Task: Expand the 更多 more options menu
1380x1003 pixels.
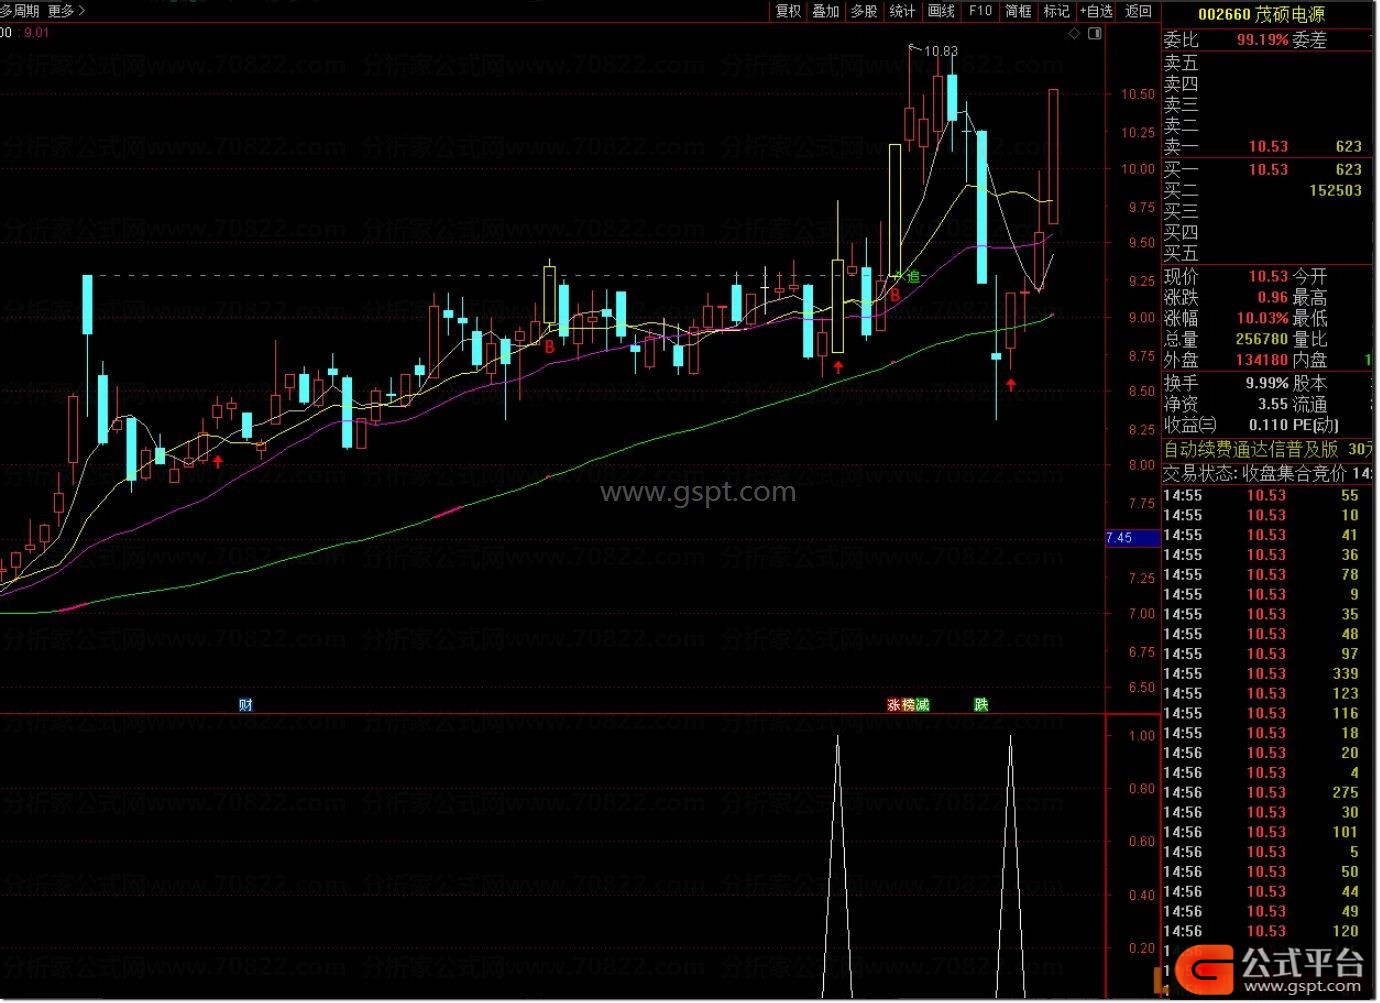Action: [66, 11]
